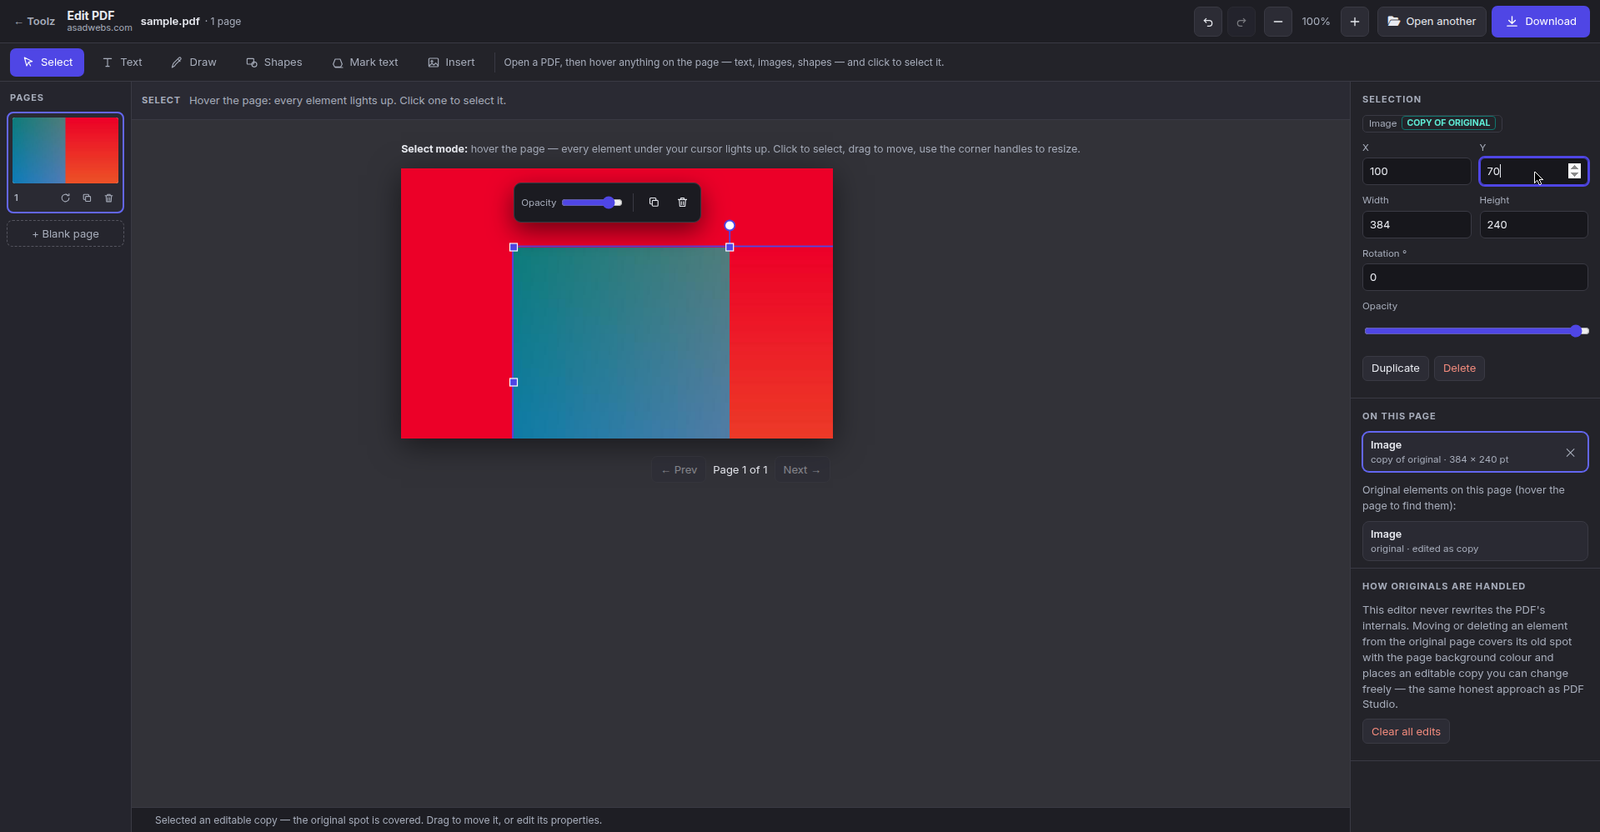The image size is (1600, 832).
Task: Click the Open another button
Action: pyautogui.click(x=1431, y=21)
